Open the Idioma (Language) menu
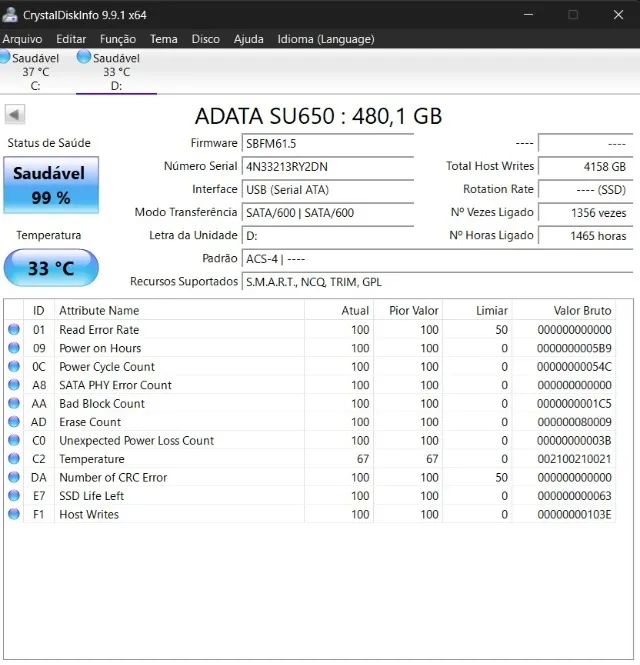The width and height of the screenshot is (640, 665). (326, 39)
